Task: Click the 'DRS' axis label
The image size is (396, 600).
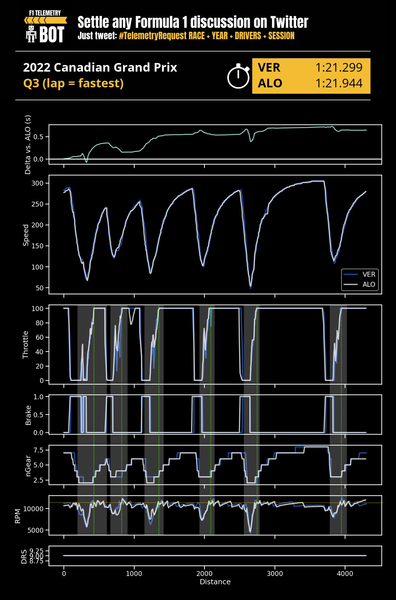Action: (x=24, y=556)
